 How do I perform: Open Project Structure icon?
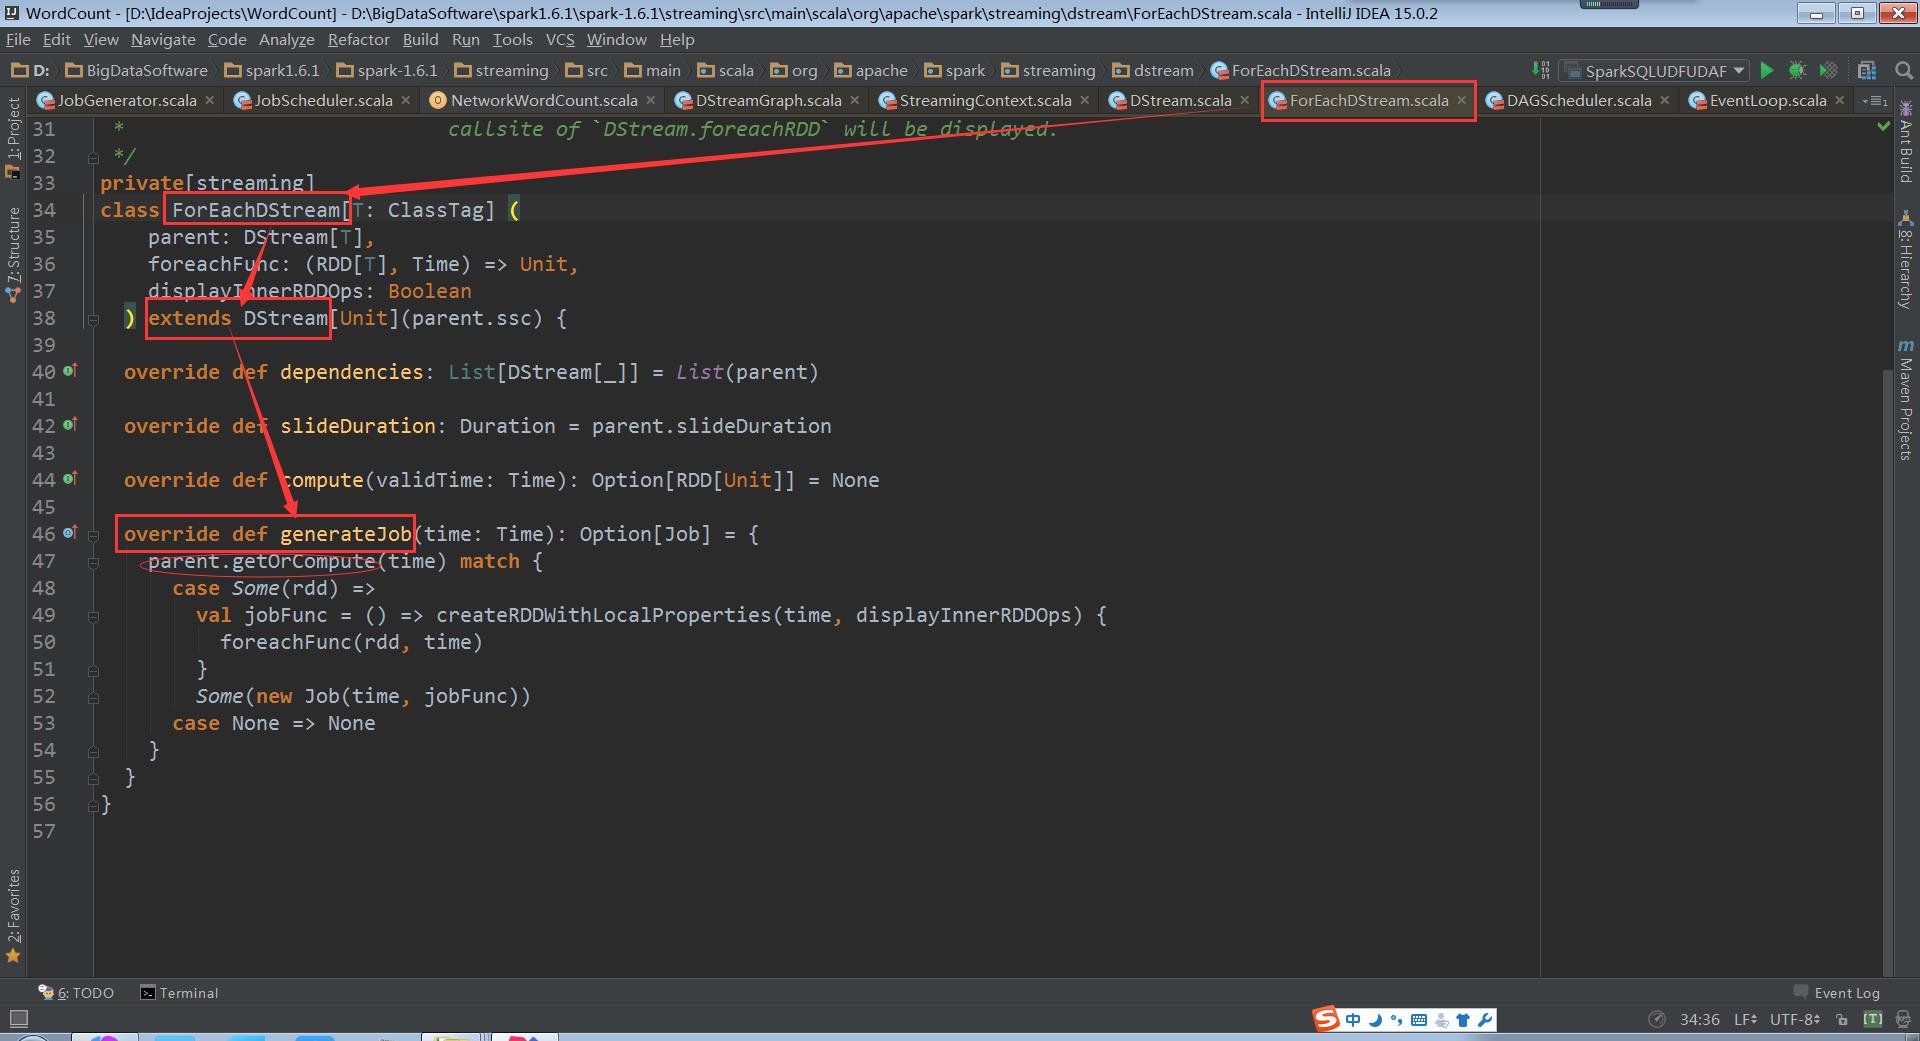[1866, 70]
